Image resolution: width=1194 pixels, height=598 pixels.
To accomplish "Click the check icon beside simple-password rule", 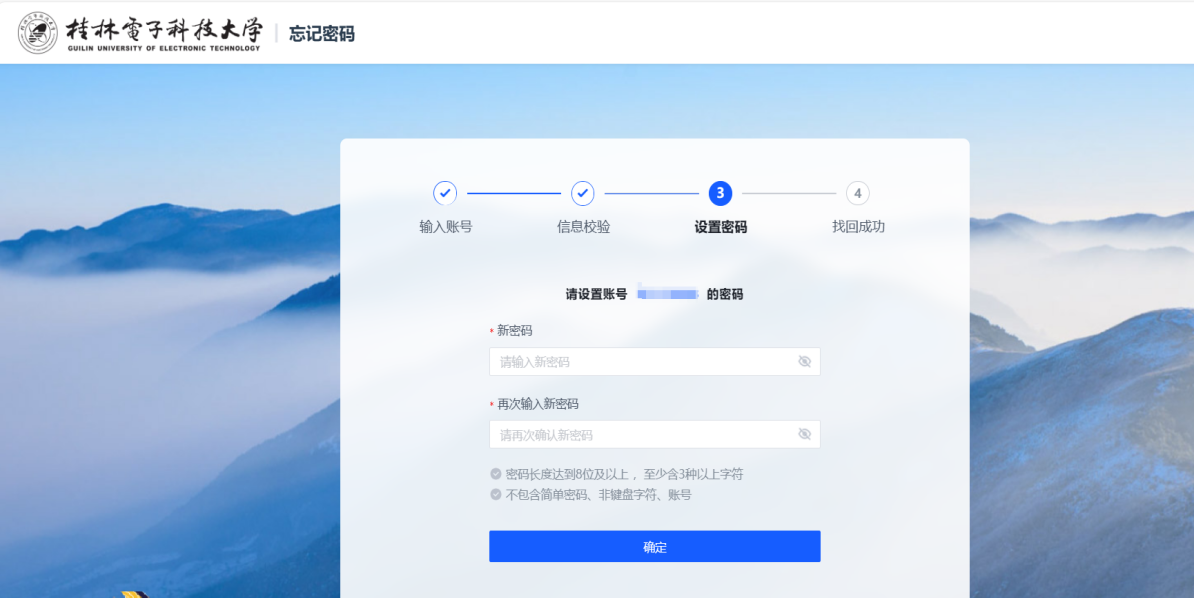I will [496, 494].
